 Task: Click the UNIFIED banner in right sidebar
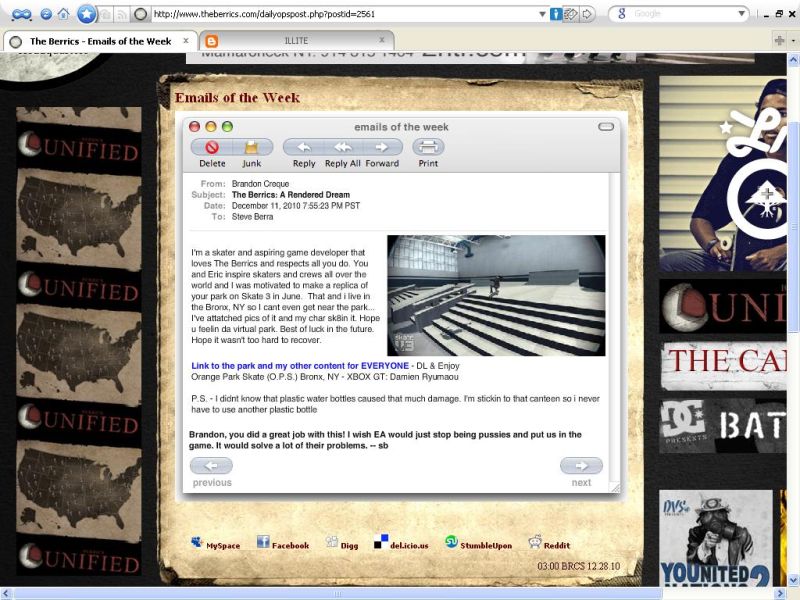pos(722,306)
